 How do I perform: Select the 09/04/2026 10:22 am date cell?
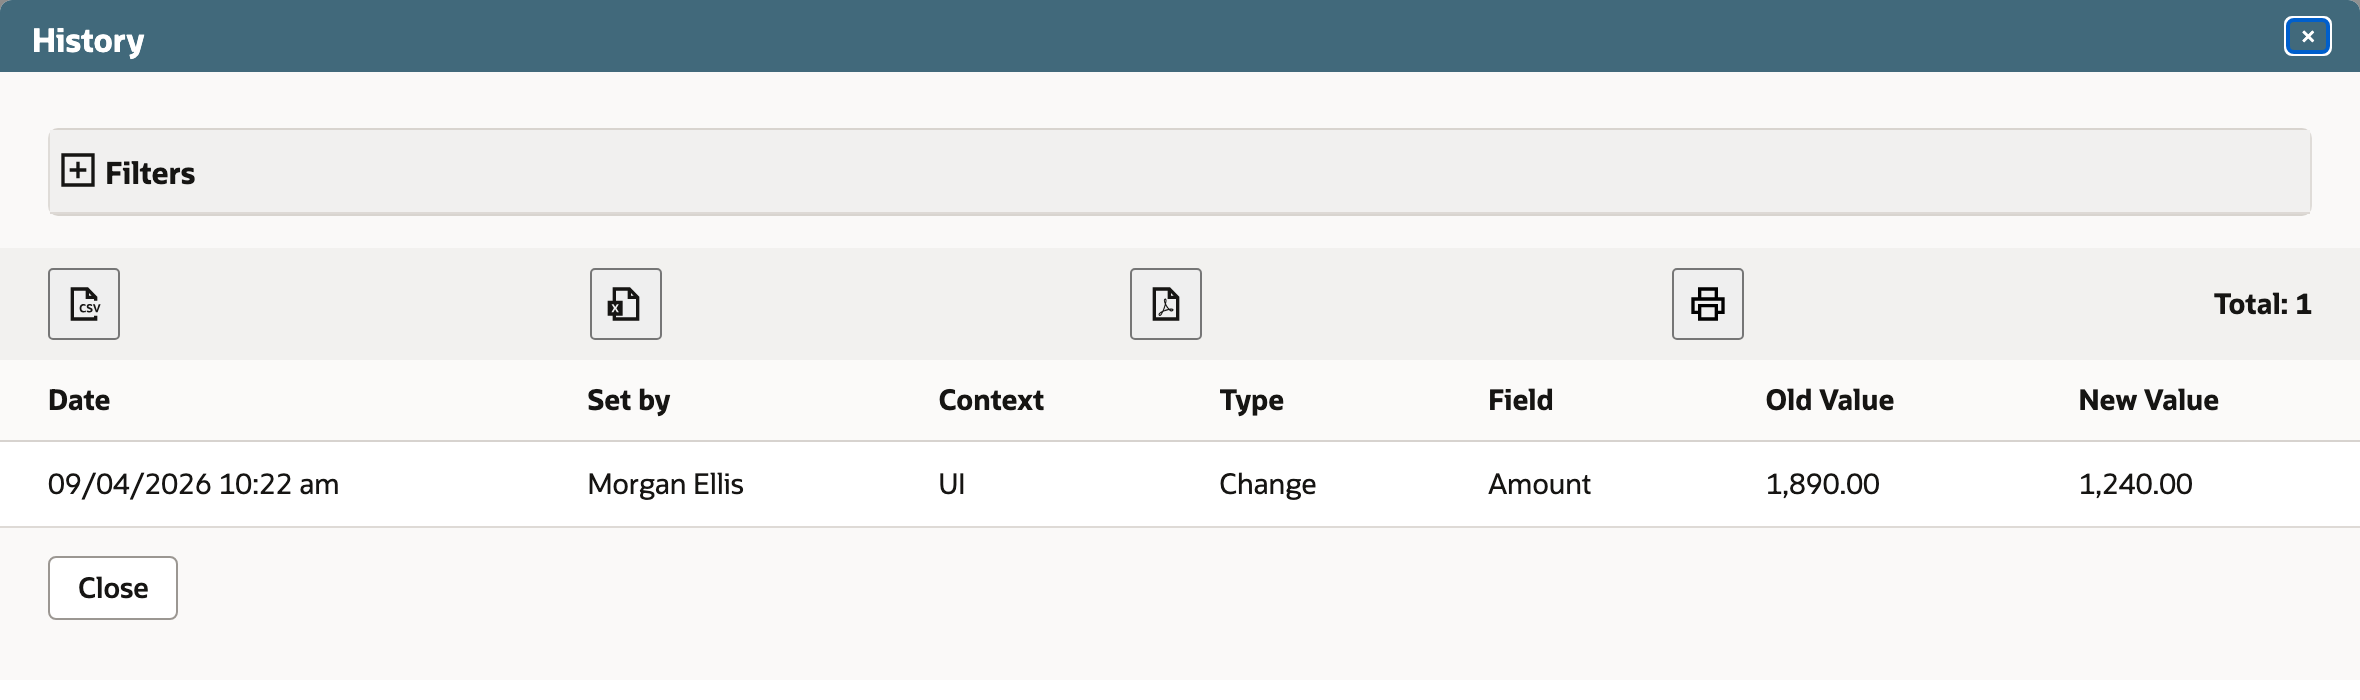[x=194, y=484]
